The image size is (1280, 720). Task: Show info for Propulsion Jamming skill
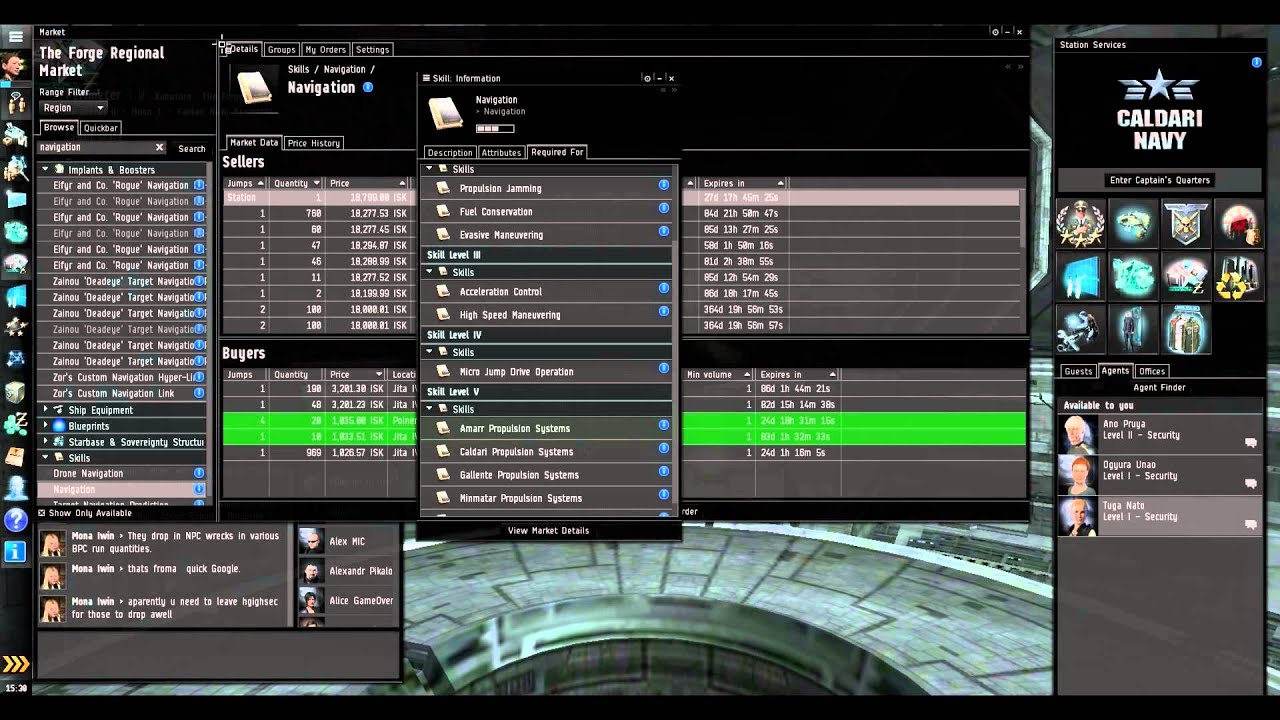pyautogui.click(x=664, y=185)
